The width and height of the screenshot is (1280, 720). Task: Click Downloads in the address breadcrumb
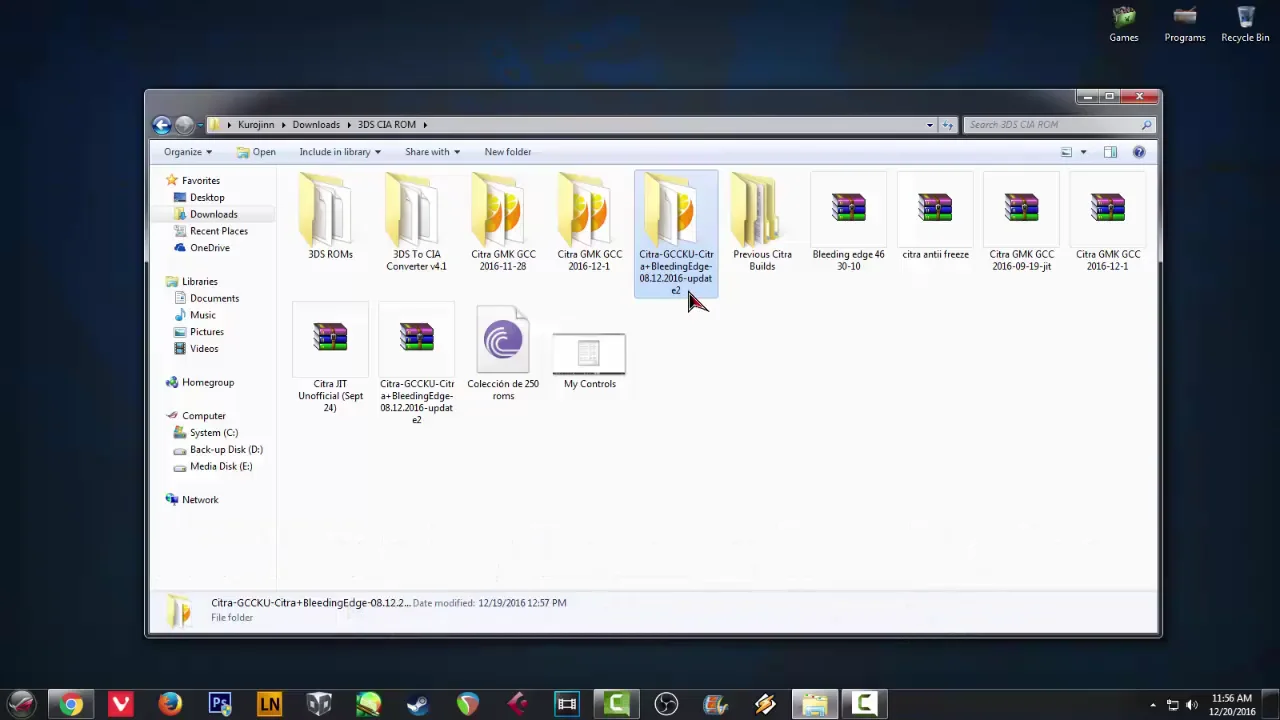[x=316, y=125]
